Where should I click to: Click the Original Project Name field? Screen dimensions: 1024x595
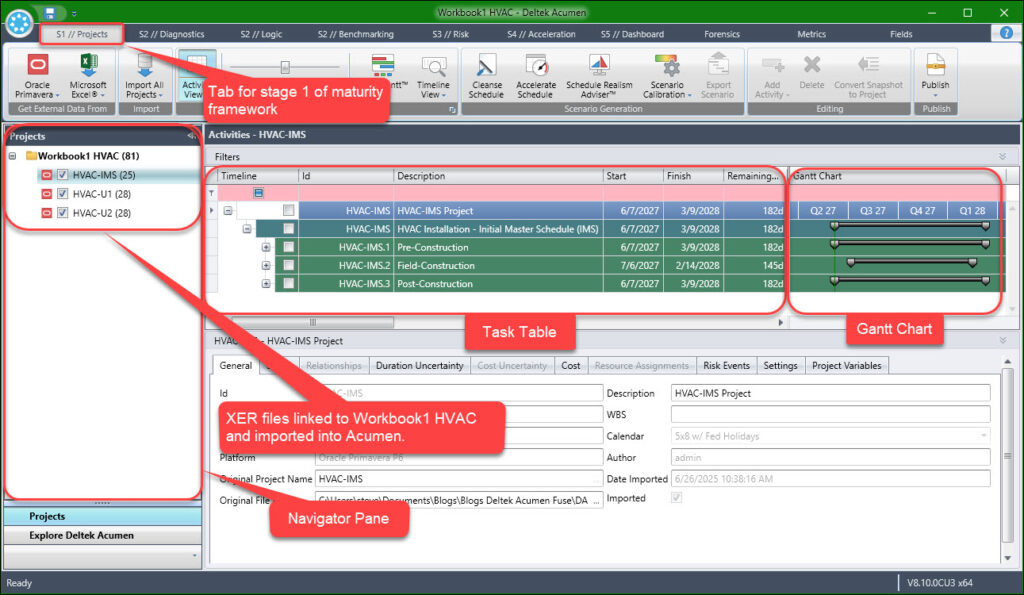coord(458,479)
